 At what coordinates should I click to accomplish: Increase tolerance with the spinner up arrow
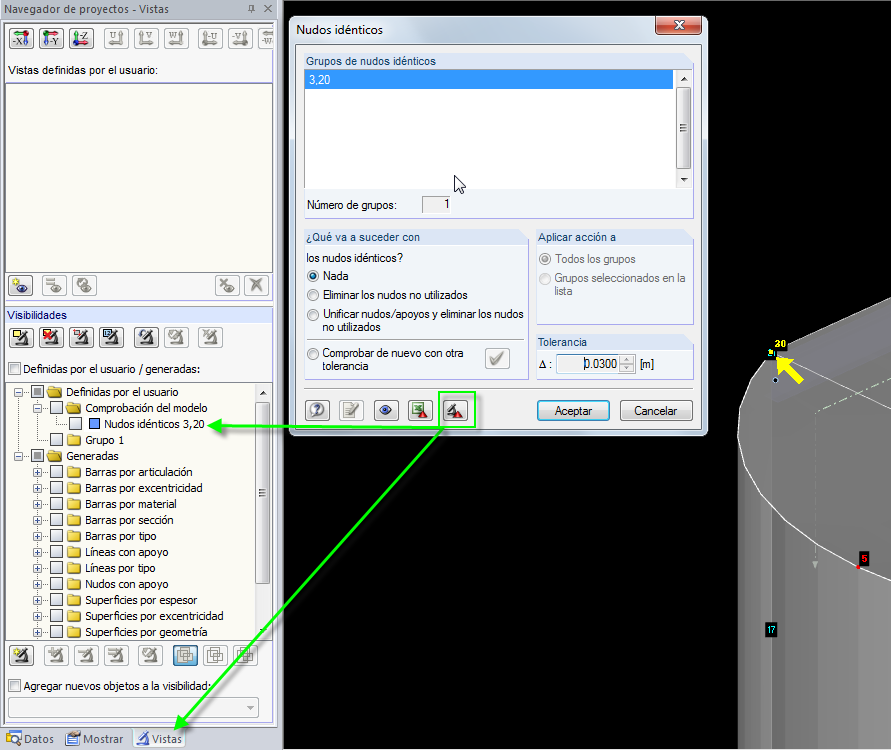pos(627,359)
